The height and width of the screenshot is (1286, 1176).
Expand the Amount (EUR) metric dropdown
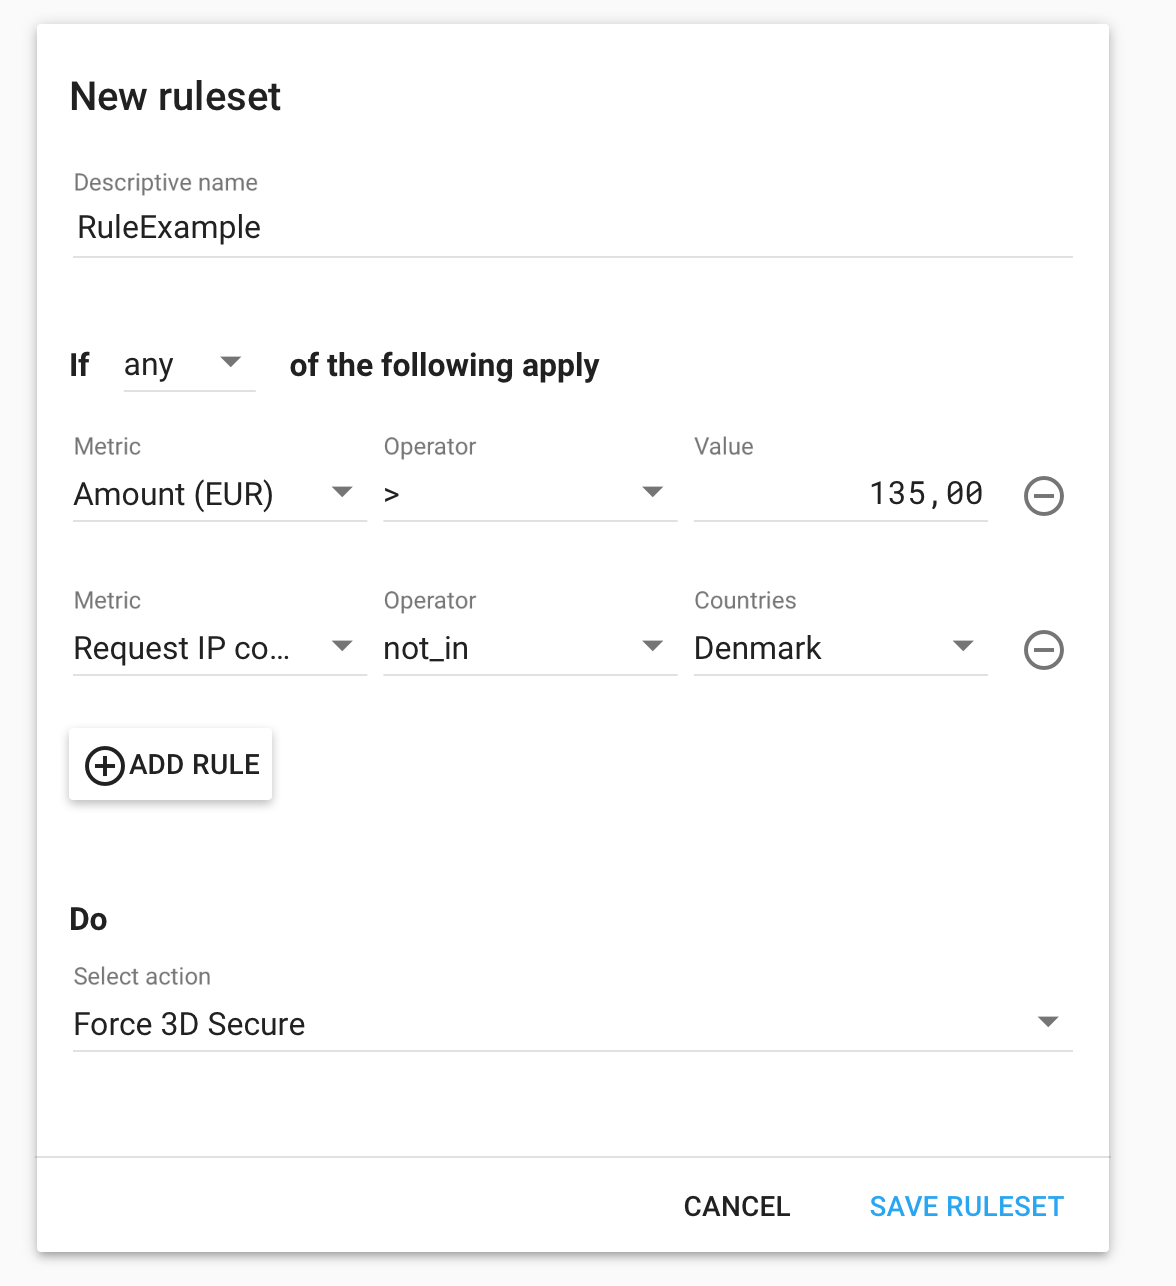click(x=220, y=494)
